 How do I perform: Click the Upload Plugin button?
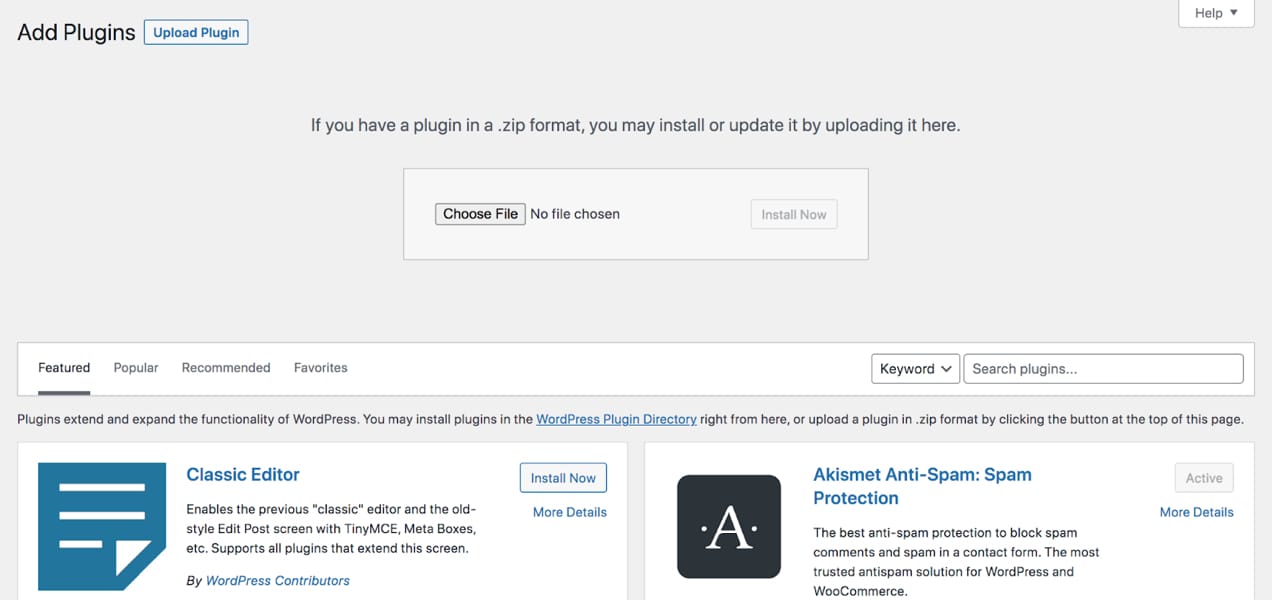(x=196, y=32)
